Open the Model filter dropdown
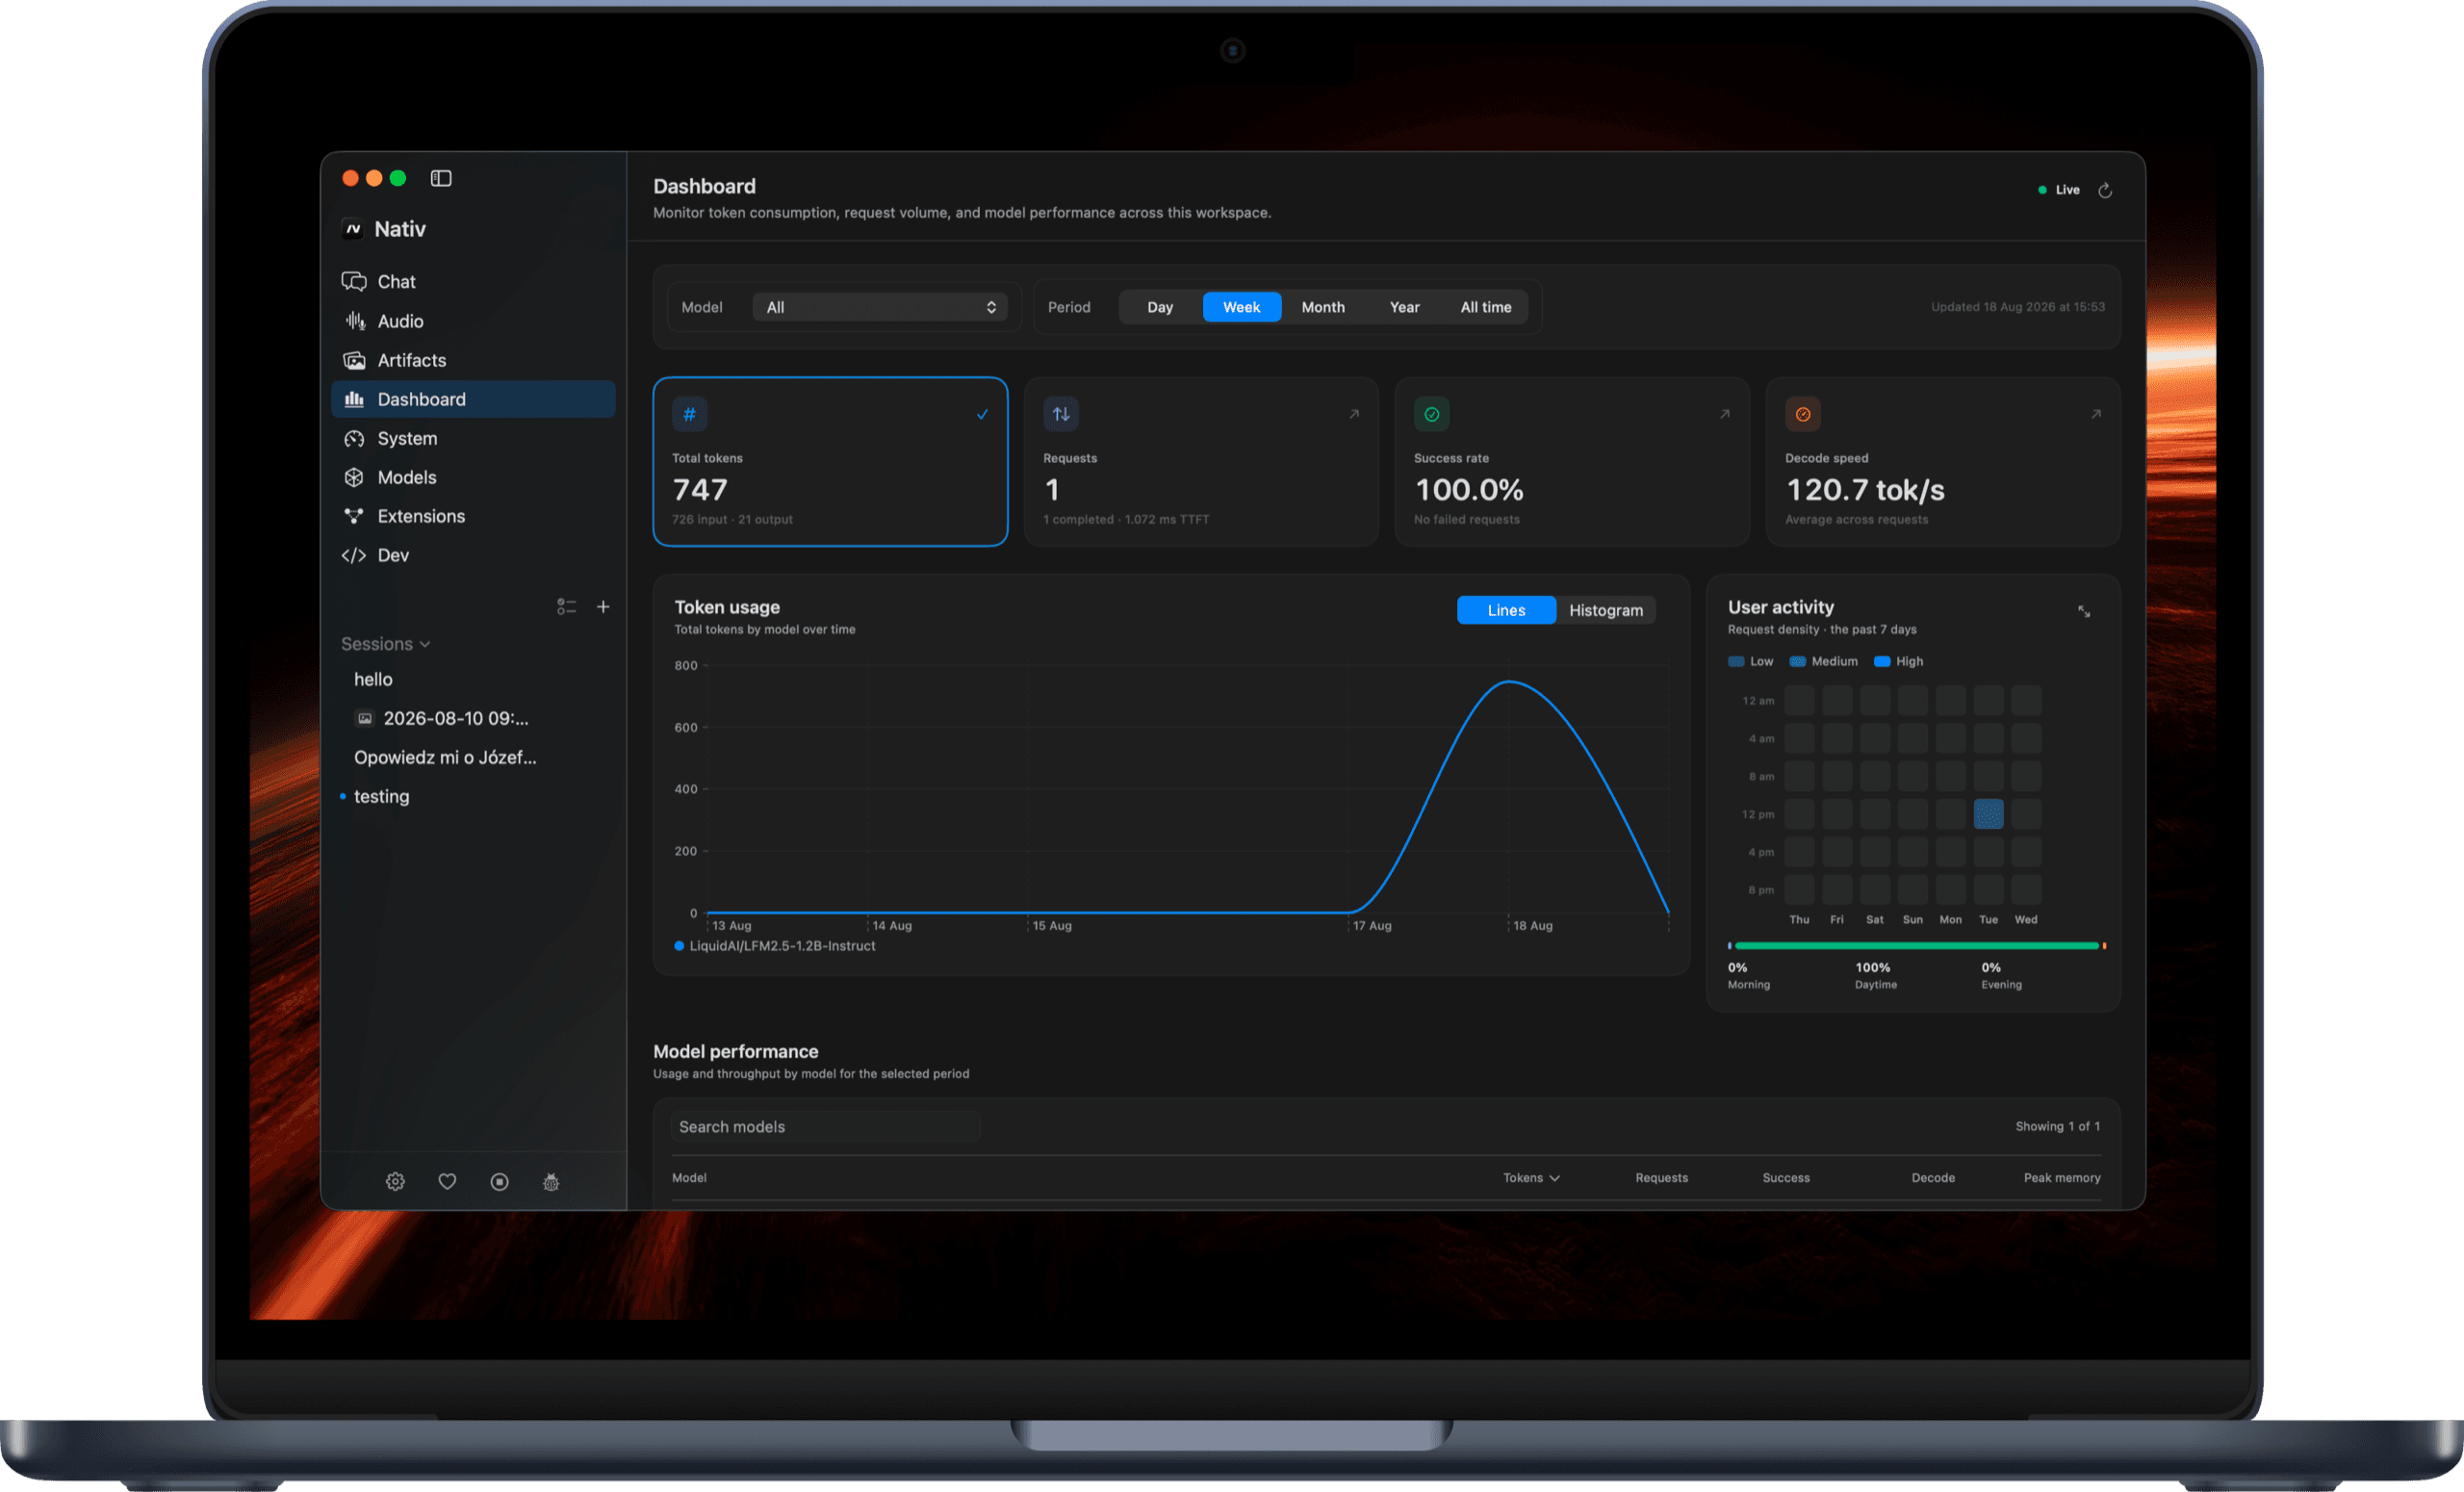 click(x=880, y=307)
